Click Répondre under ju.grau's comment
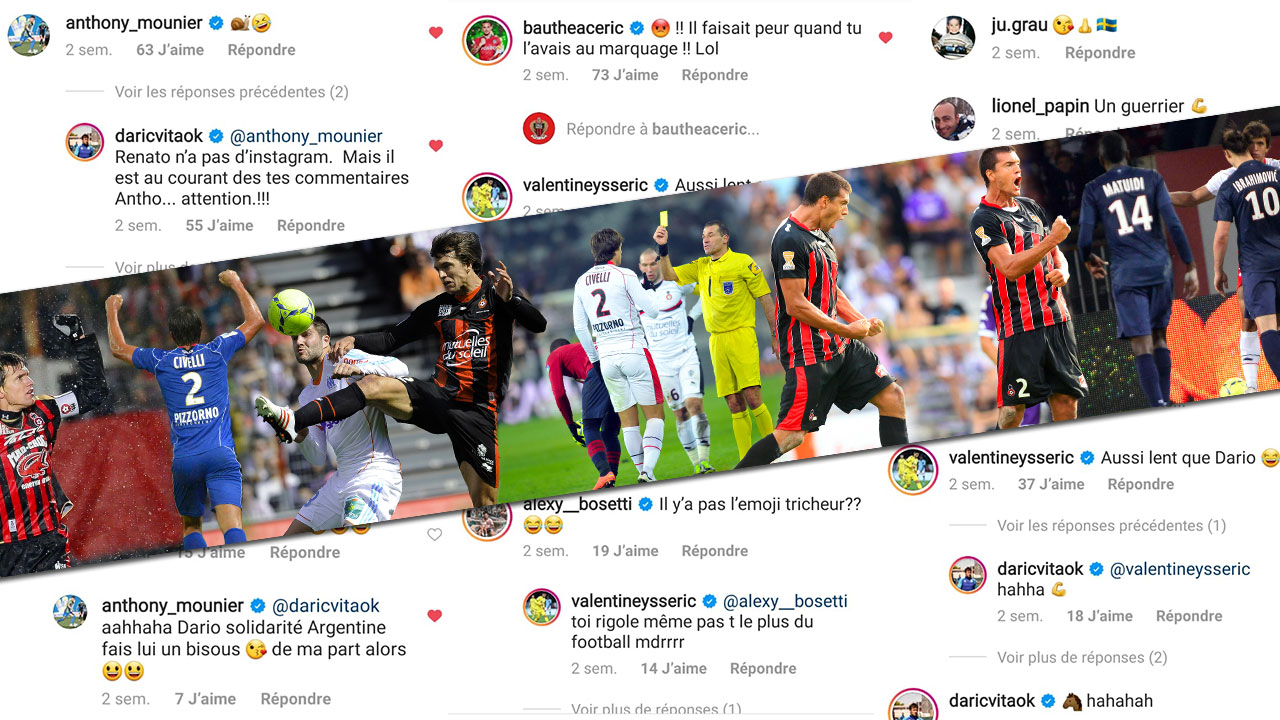This screenshot has width=1280, height=720. pos(1100,53)
